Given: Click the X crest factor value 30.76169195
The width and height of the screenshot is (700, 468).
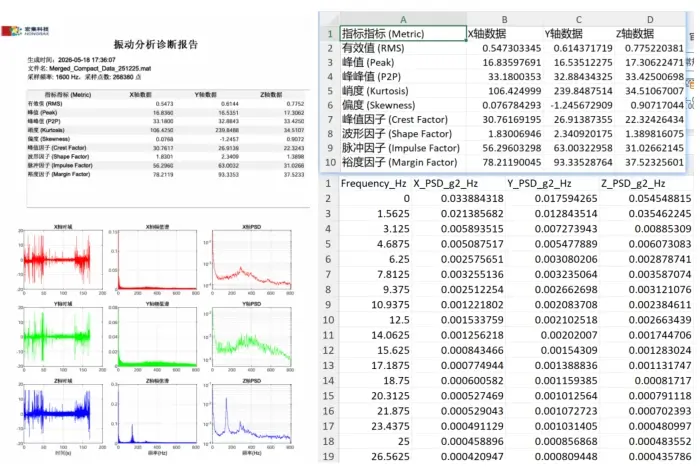Looking at the screenshot, I should pyautogui.click(x=511, y=119).
